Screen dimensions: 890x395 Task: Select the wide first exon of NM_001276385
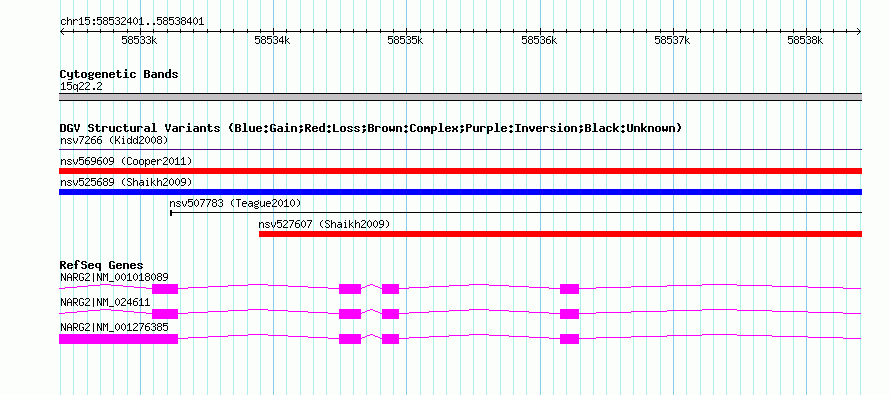click(x=119, y=339)
